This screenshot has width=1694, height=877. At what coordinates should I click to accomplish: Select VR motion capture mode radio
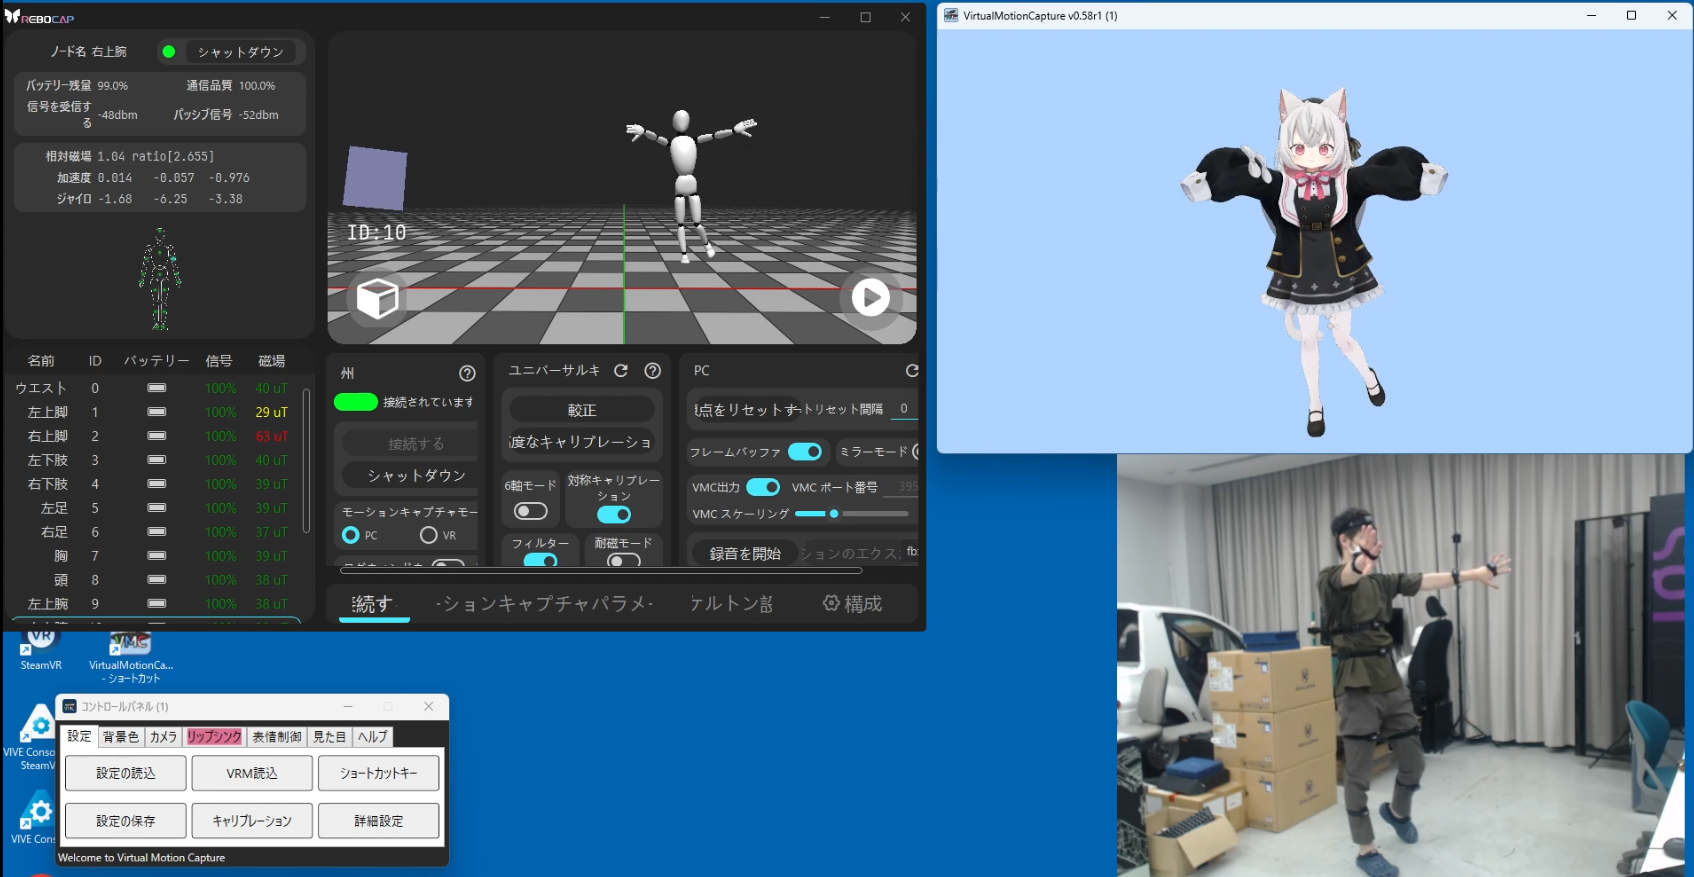coord(429,535)
